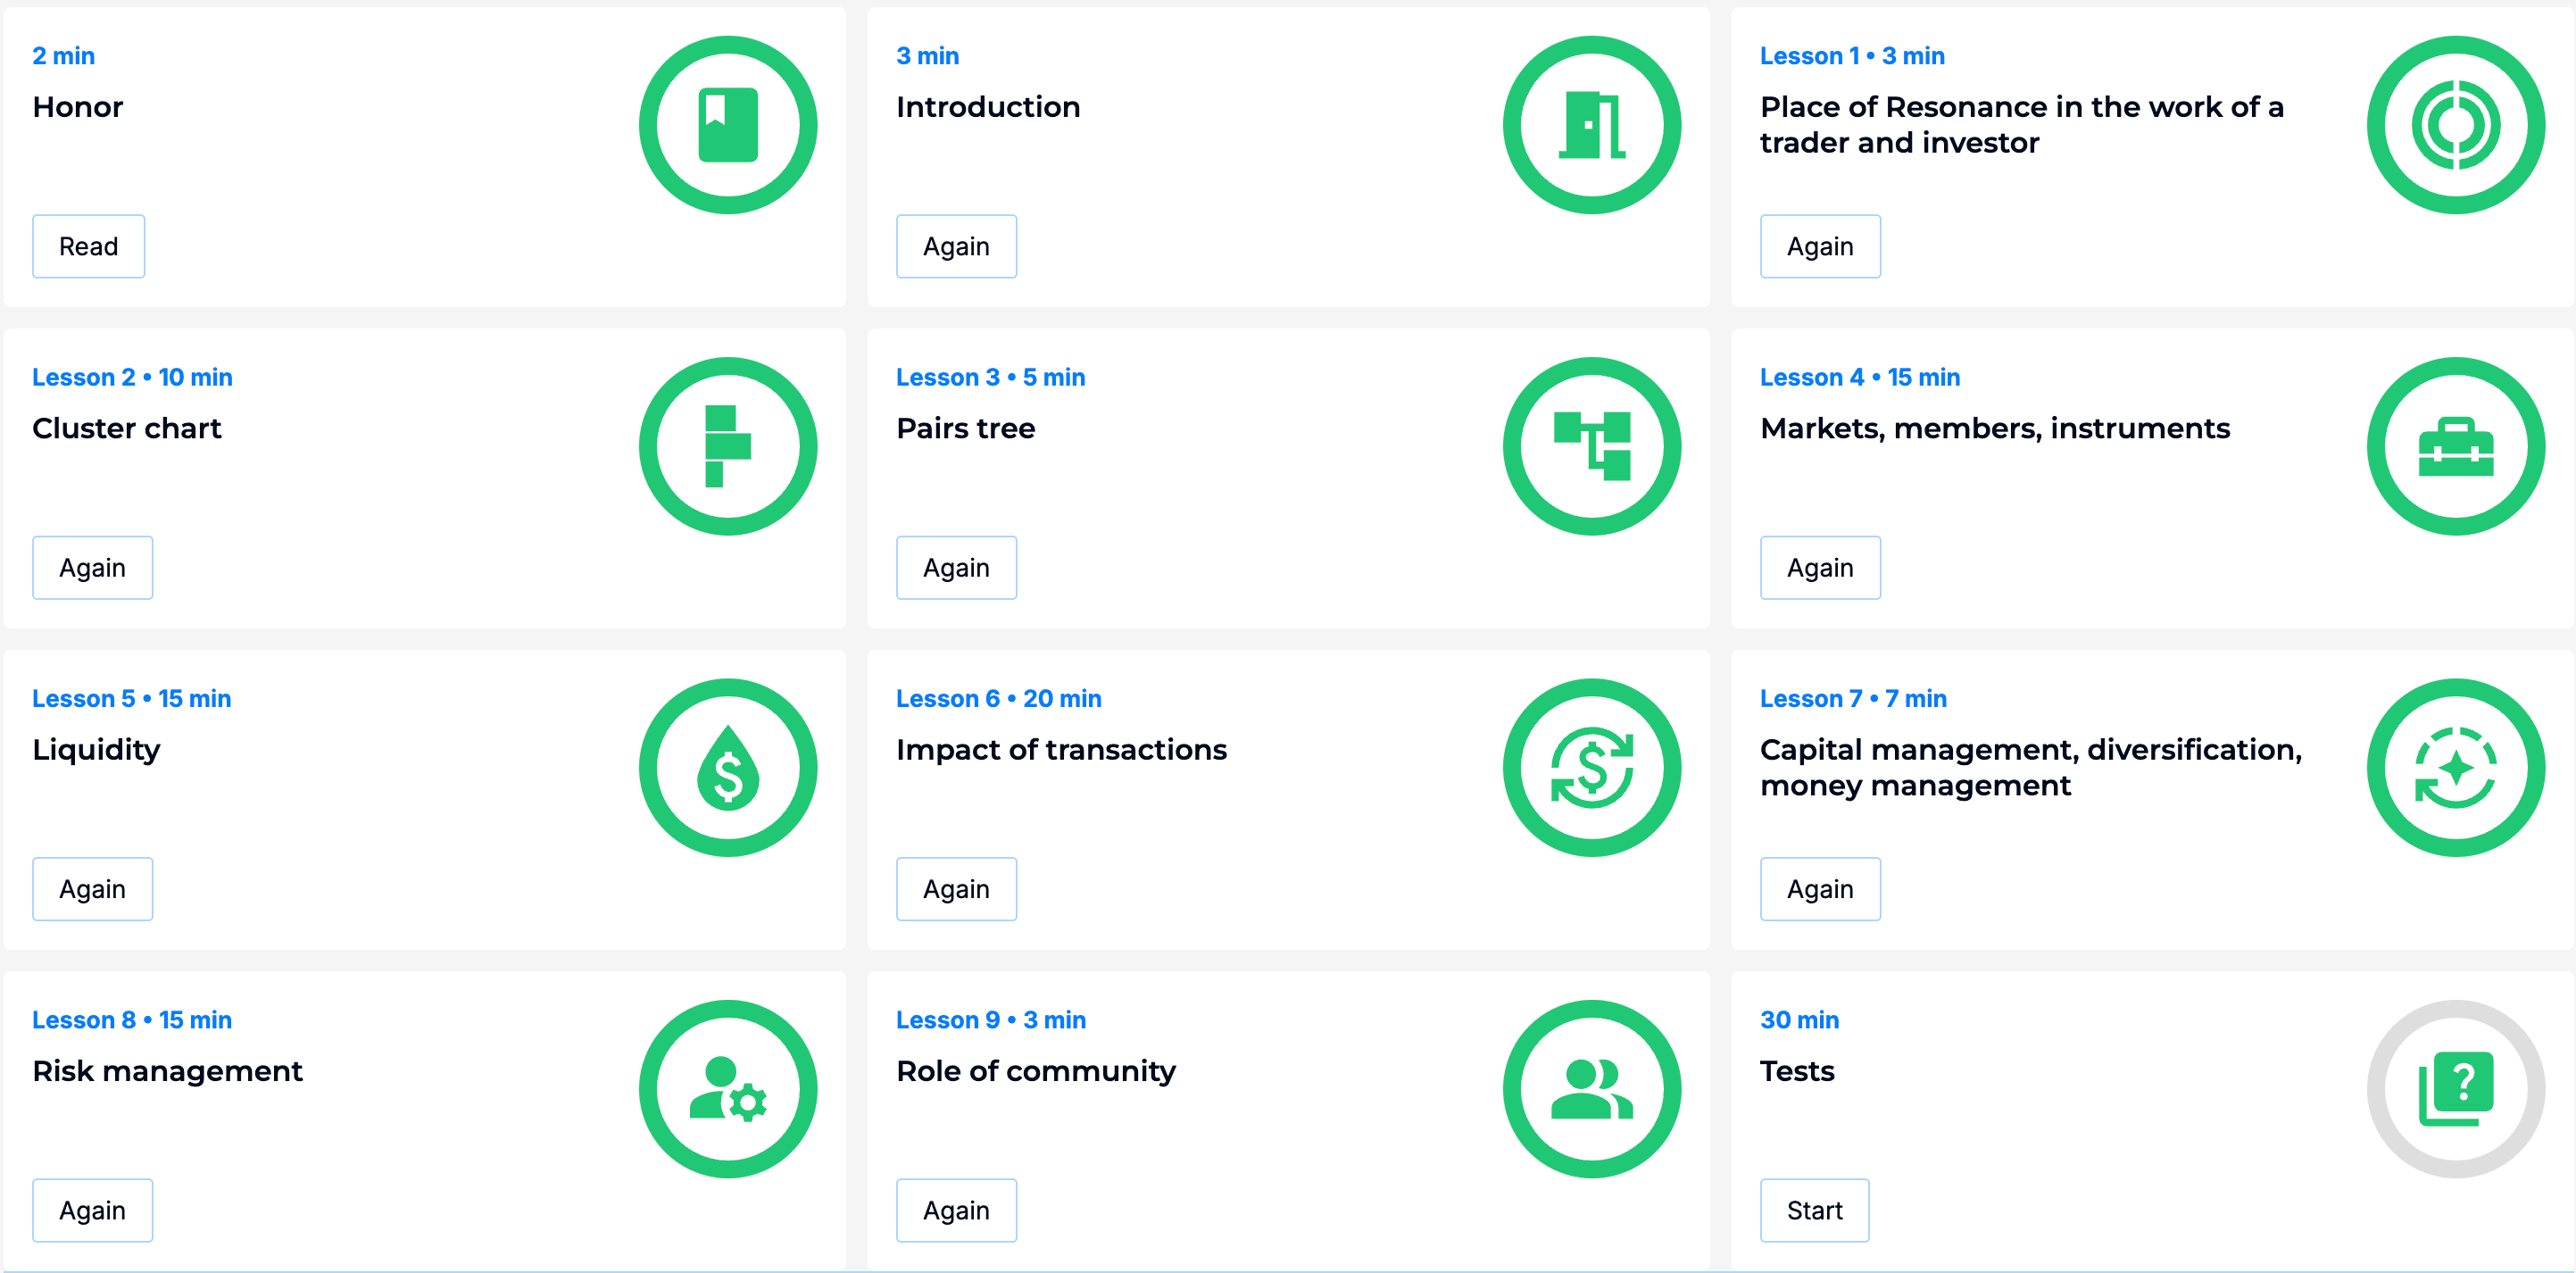Screen dimensions: 2576x1273
Task: Select the Risk management title text
Action: [167, 1071]
